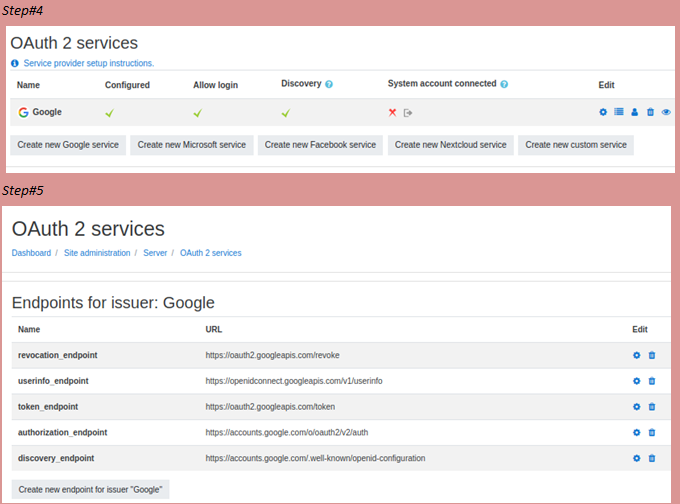Go to Dashboard breadcrumb

[x=31, y=253]
